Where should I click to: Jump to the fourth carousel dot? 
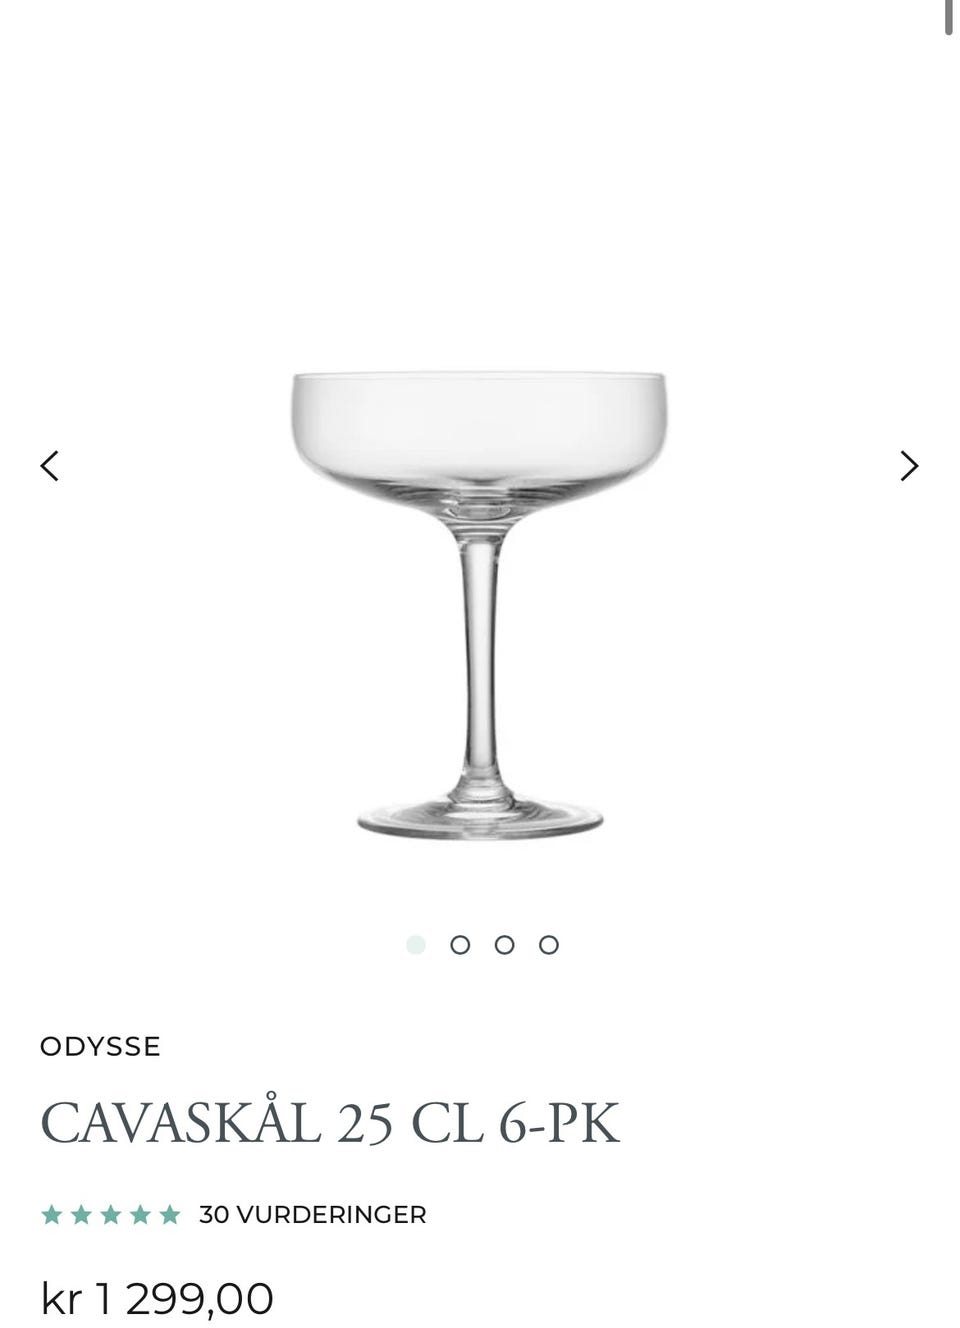pyautogui.click(x=549, y=945)
